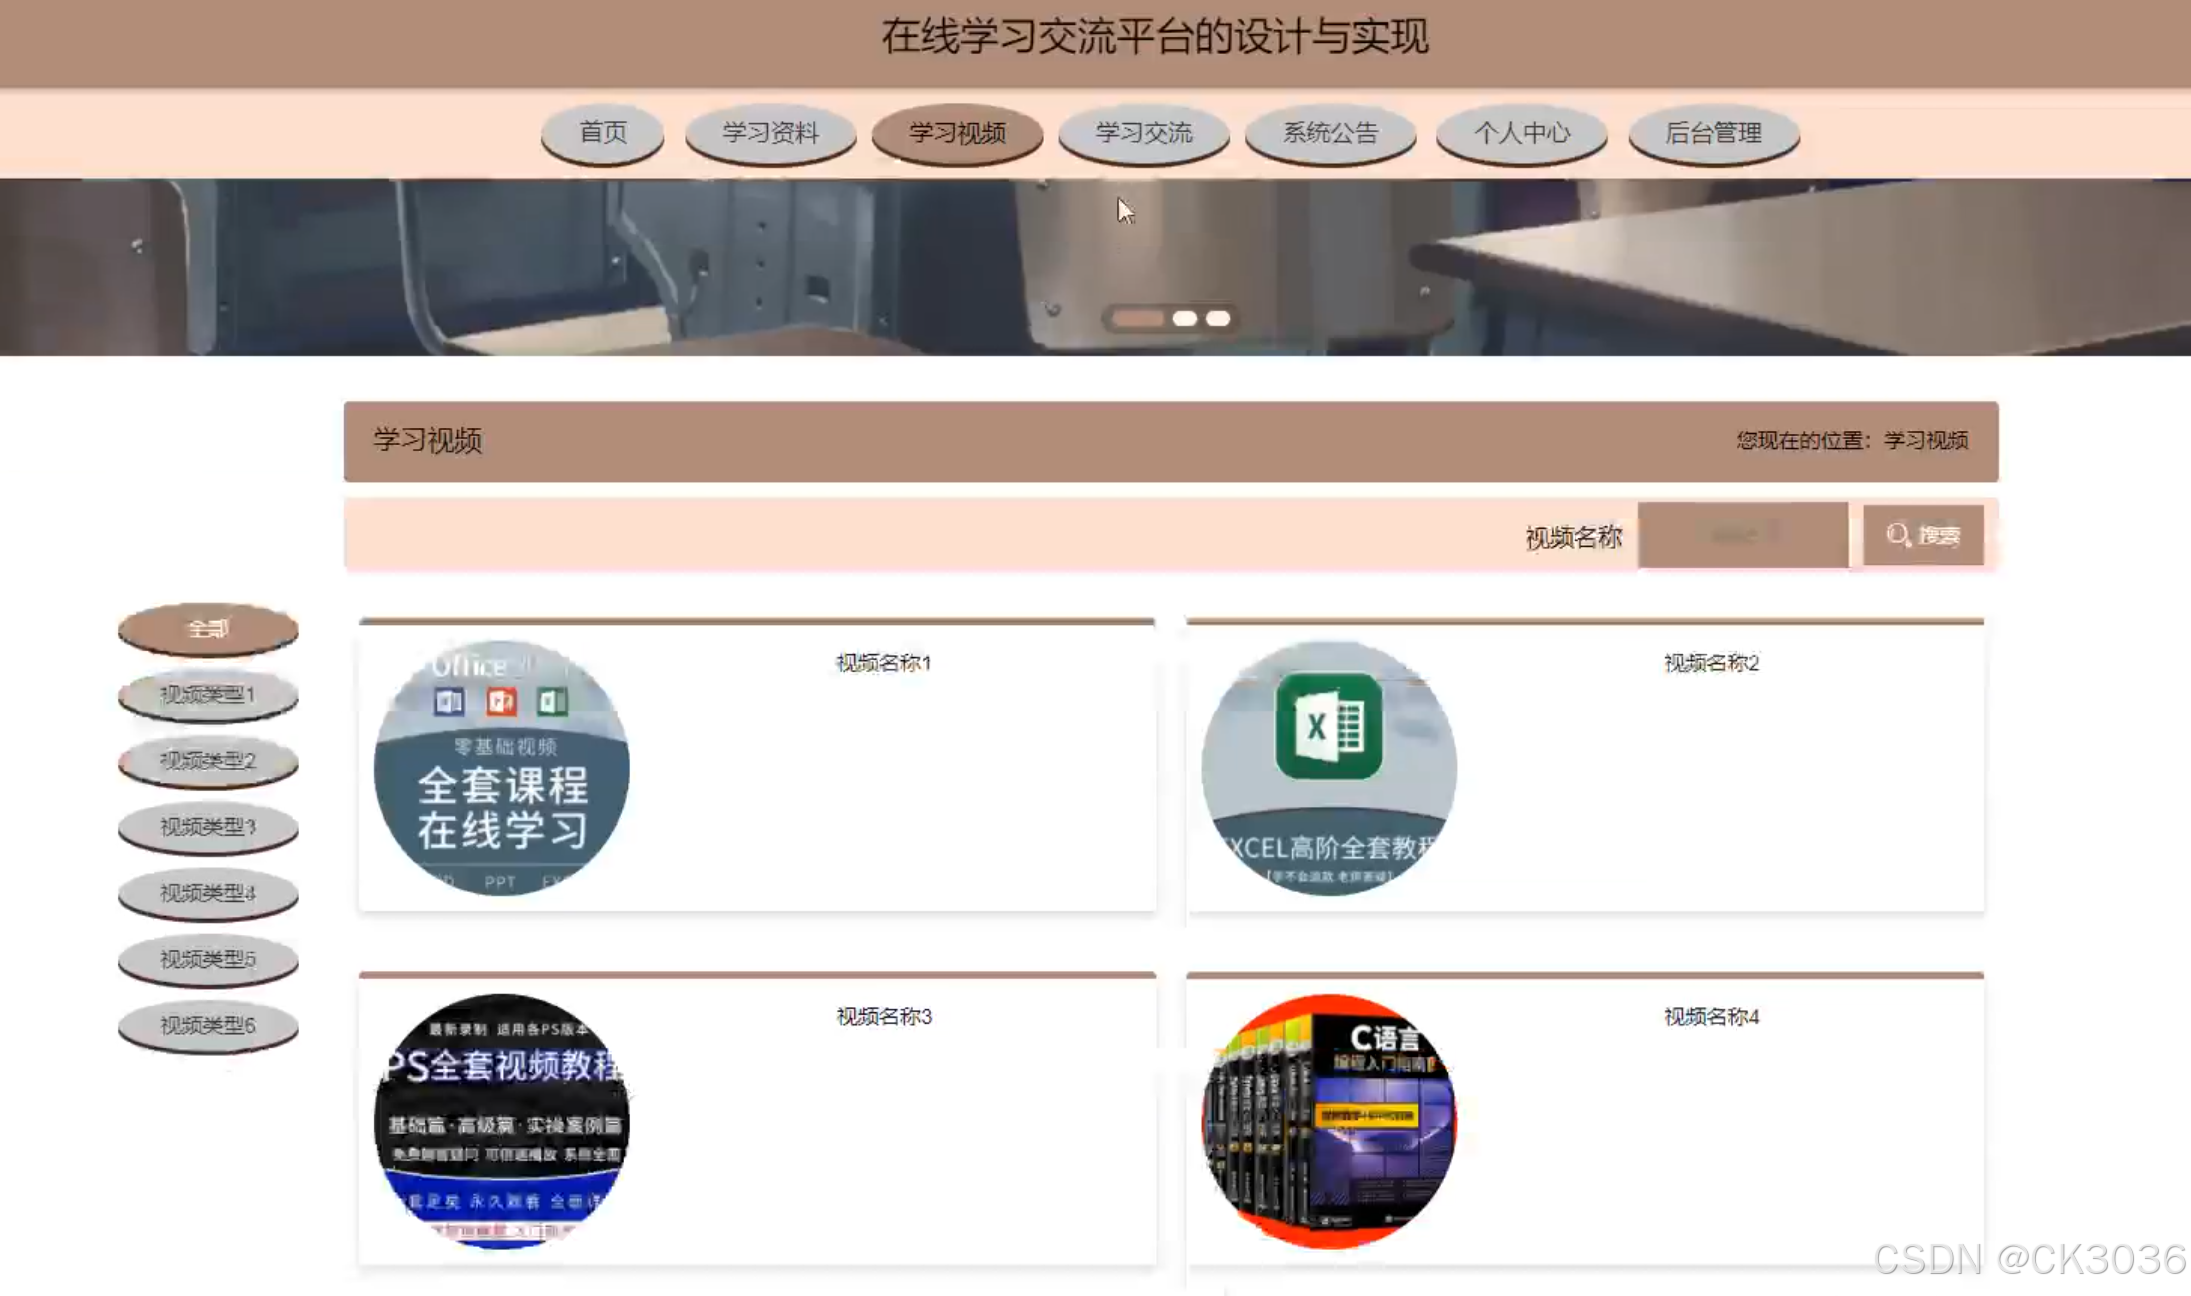Choose the 视频类型6 filter
The image size is (2191, 1296).
[208, 1025]
